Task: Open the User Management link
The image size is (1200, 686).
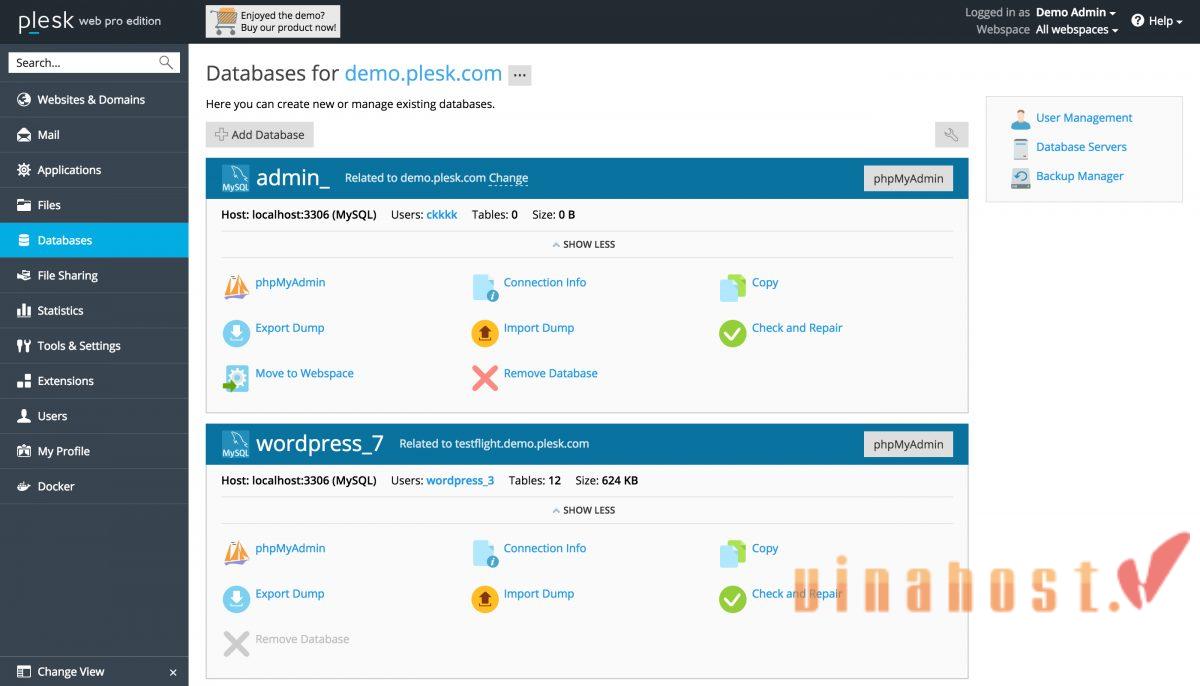Action: [x=1084, y=118]
